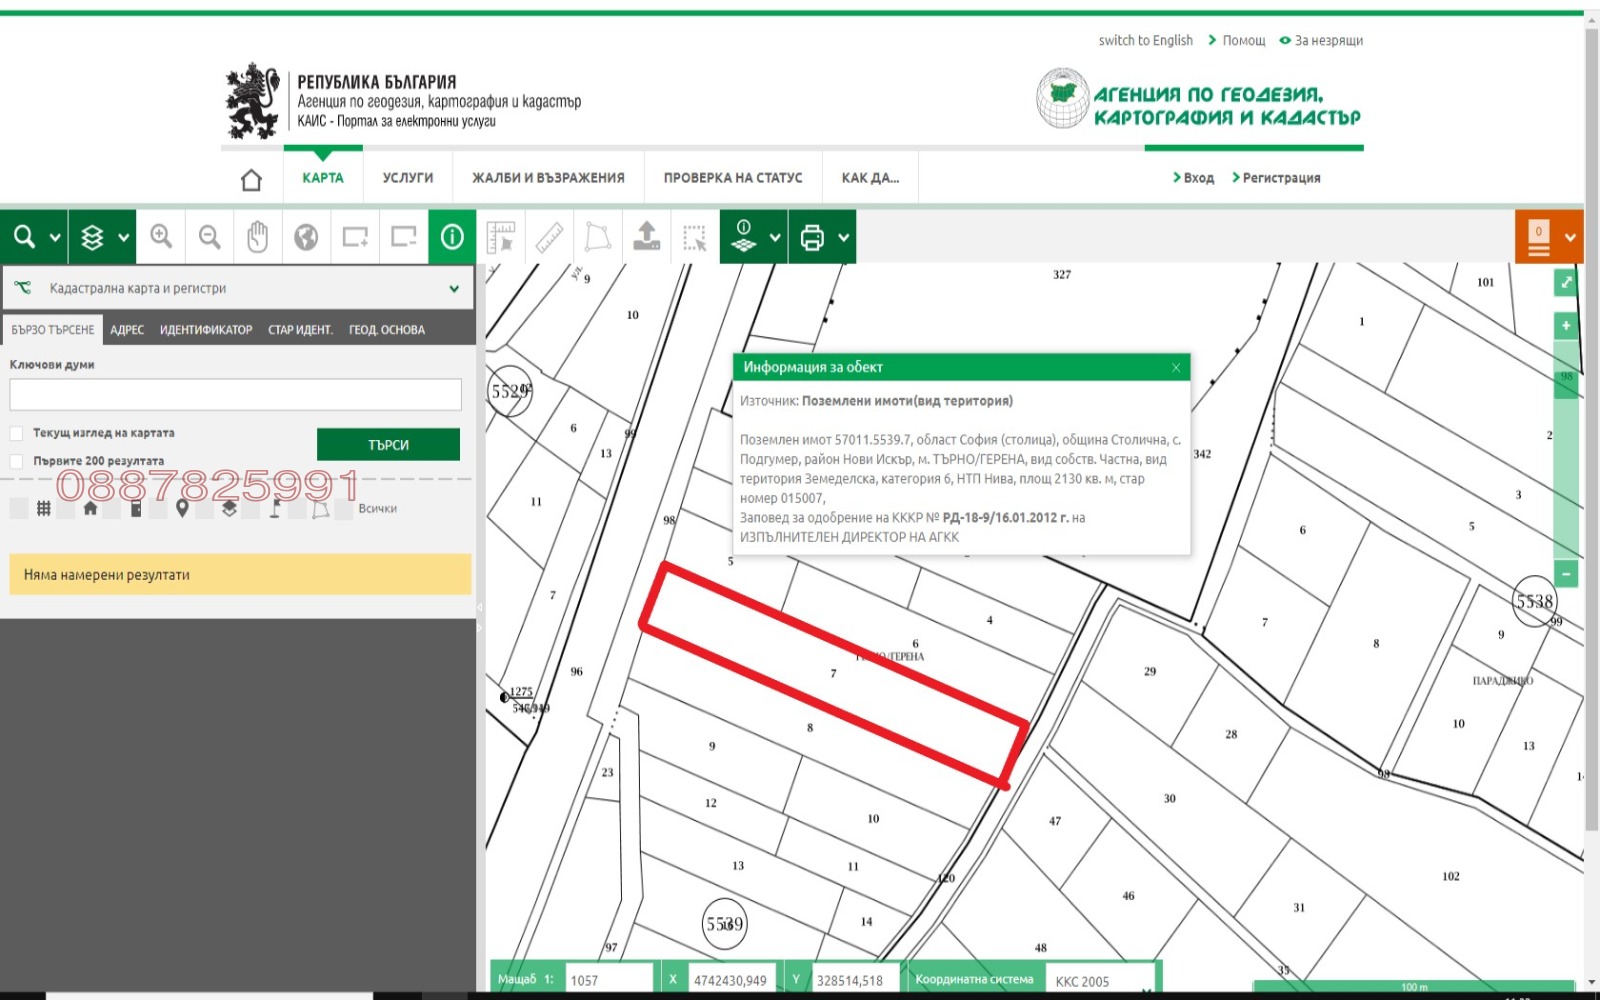Viewport: 1600px width, 1000px height.
Task: Open the info (i) tool
Action: click(x=452, y=237)
